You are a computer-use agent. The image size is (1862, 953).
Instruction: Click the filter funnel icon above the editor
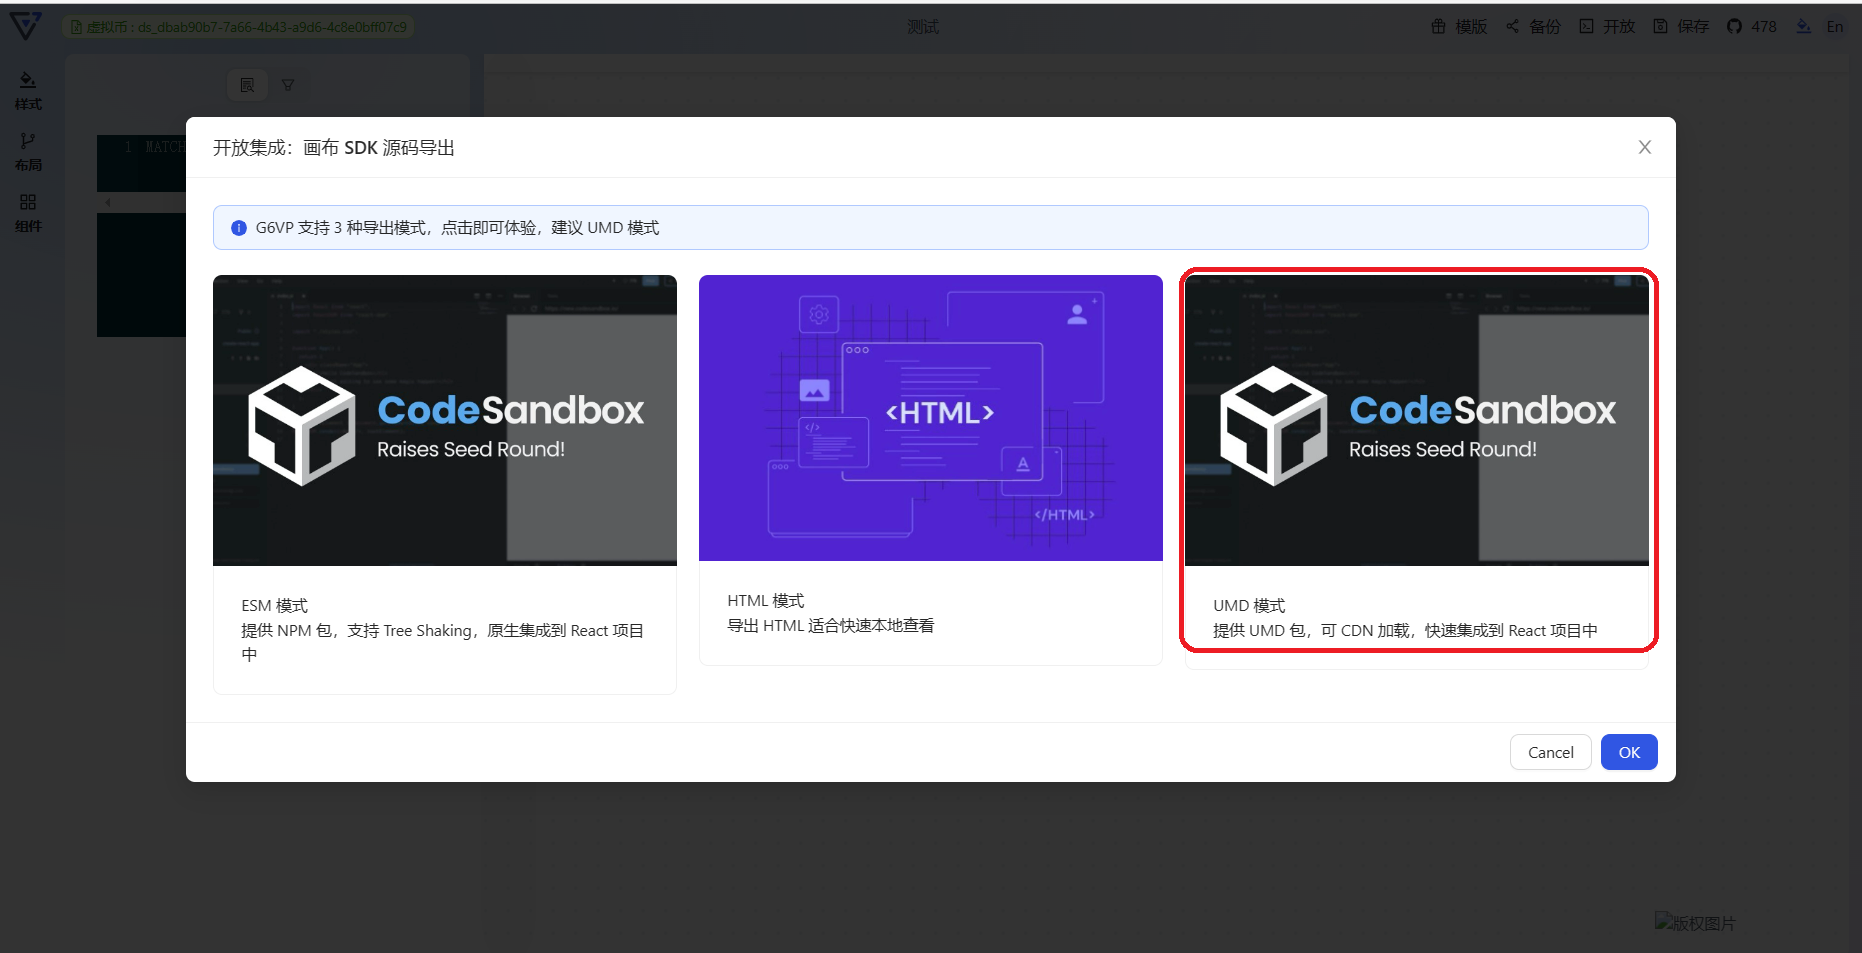tap(288, 85)
